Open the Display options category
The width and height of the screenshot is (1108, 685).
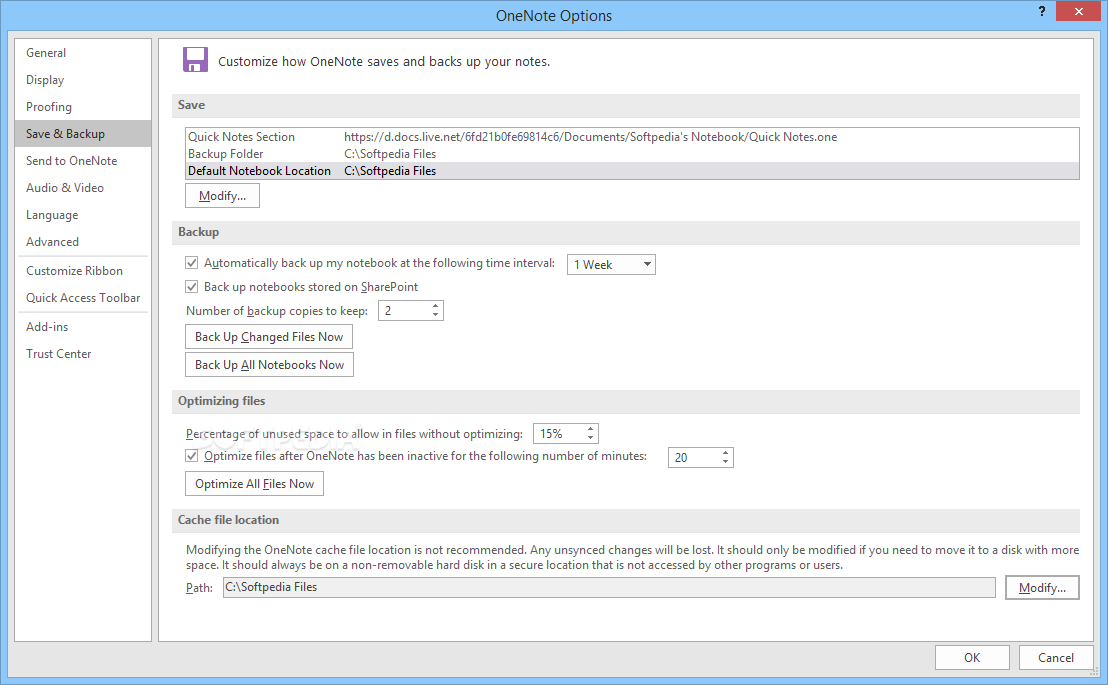[83, 80]
